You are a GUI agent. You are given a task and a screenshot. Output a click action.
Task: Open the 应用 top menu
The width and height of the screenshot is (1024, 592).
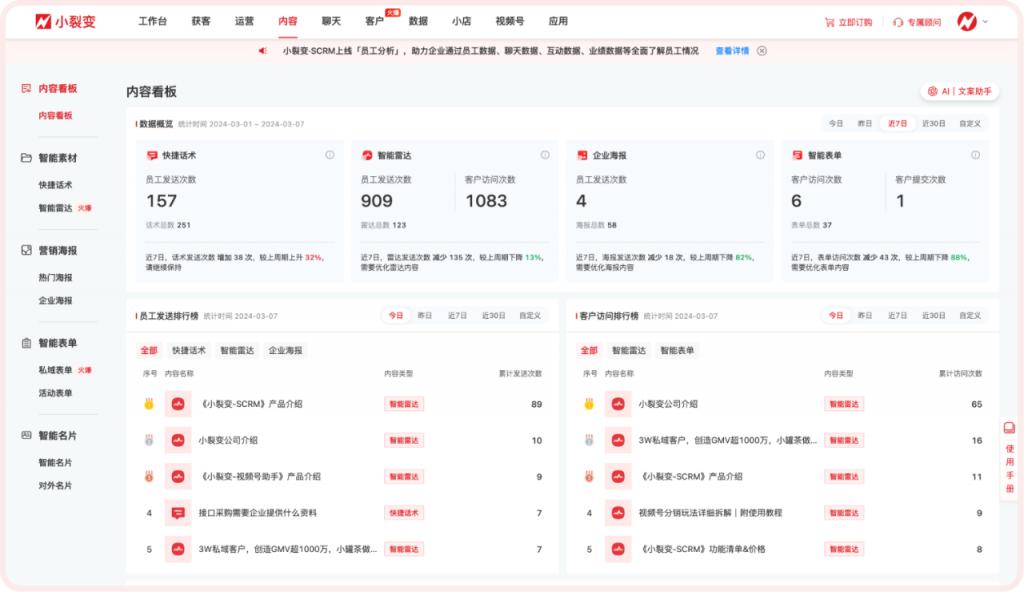[x=558, y=22]
